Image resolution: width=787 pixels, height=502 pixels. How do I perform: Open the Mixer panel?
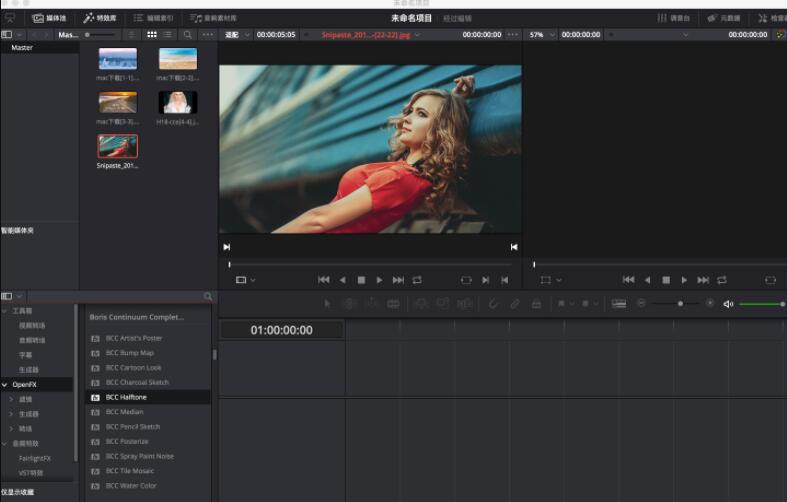[674, 18]
